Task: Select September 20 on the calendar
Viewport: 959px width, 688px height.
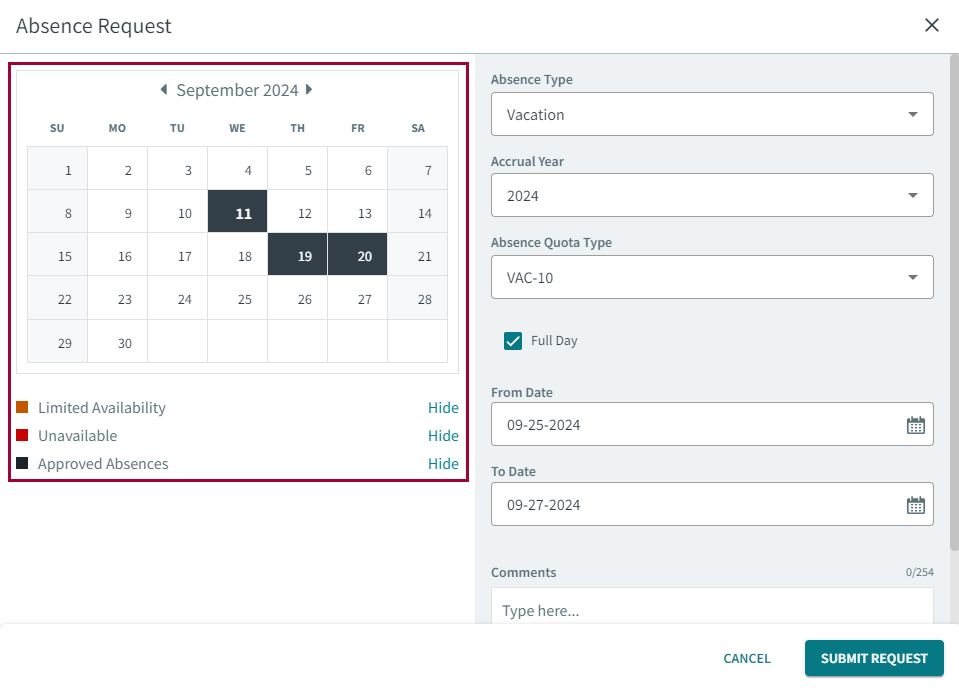Action: click(x=357, y=254)
